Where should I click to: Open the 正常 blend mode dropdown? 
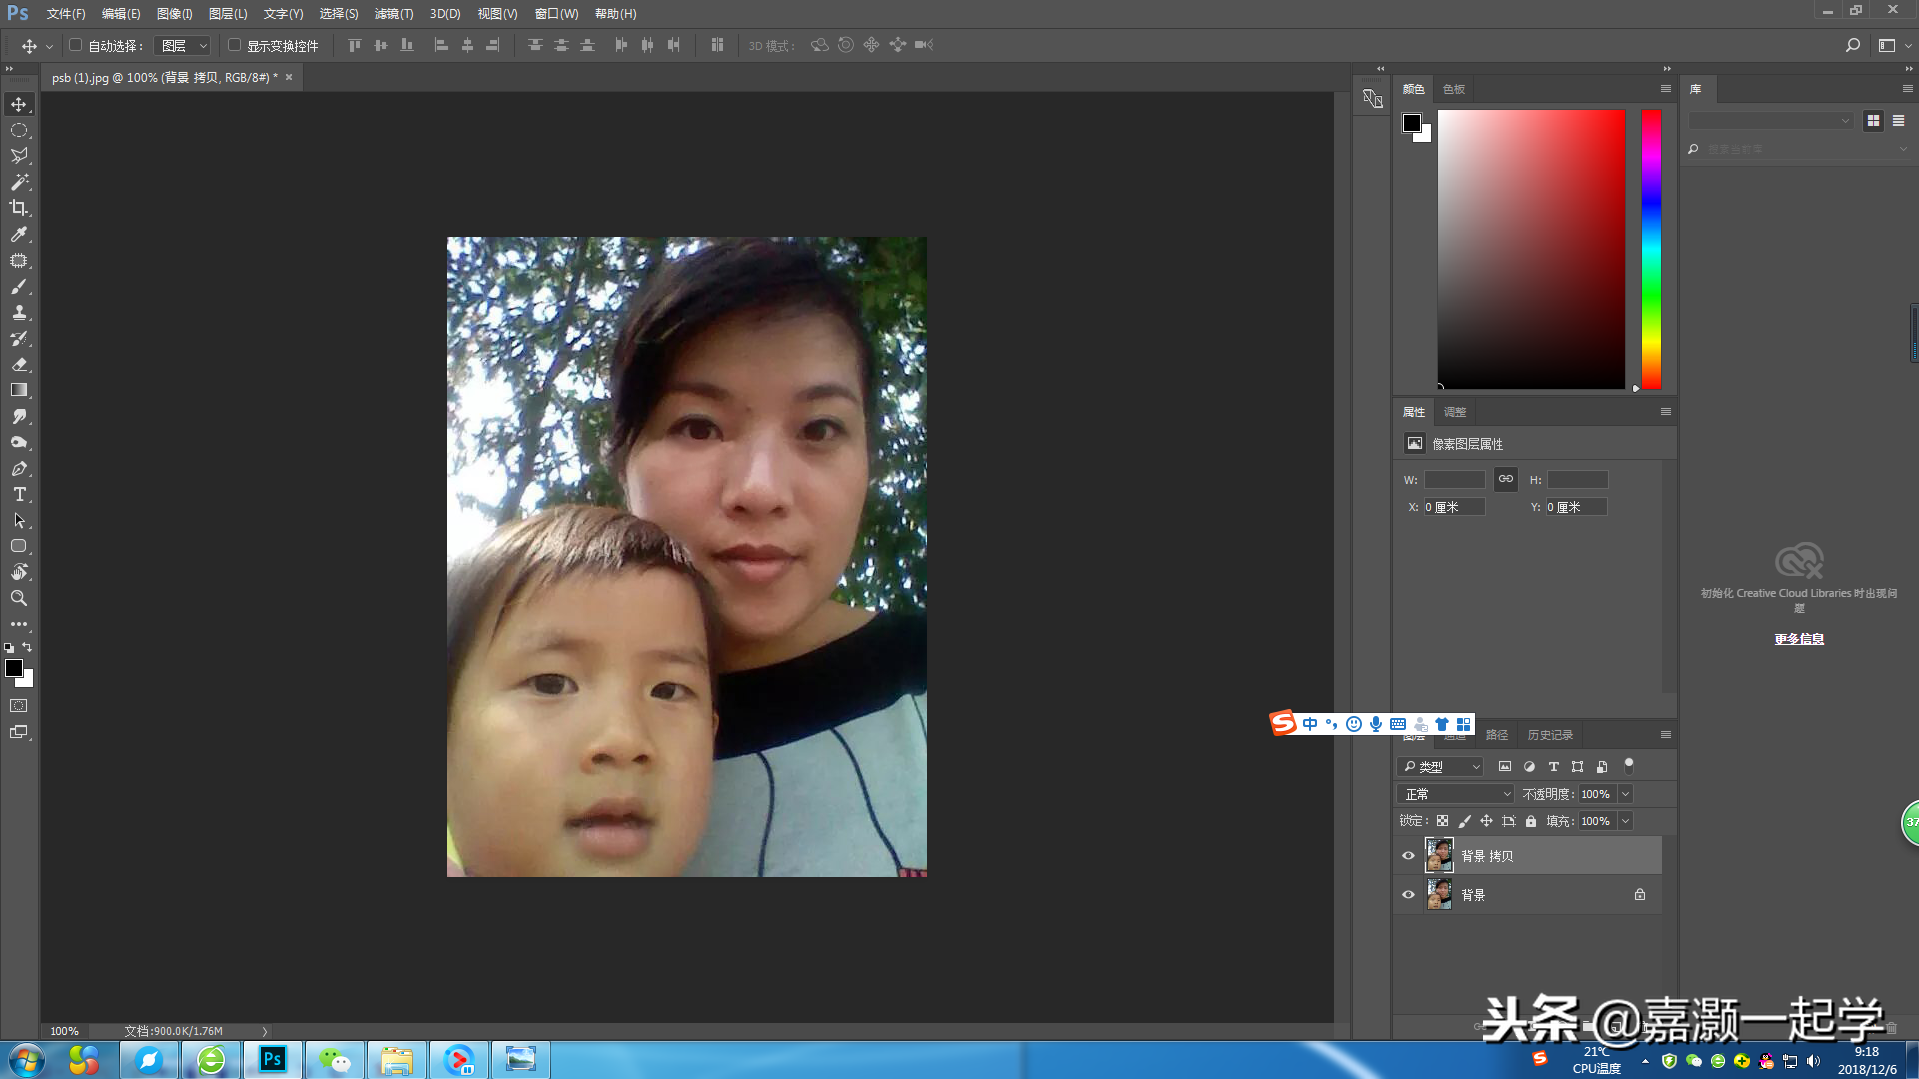coord(1456,794)
